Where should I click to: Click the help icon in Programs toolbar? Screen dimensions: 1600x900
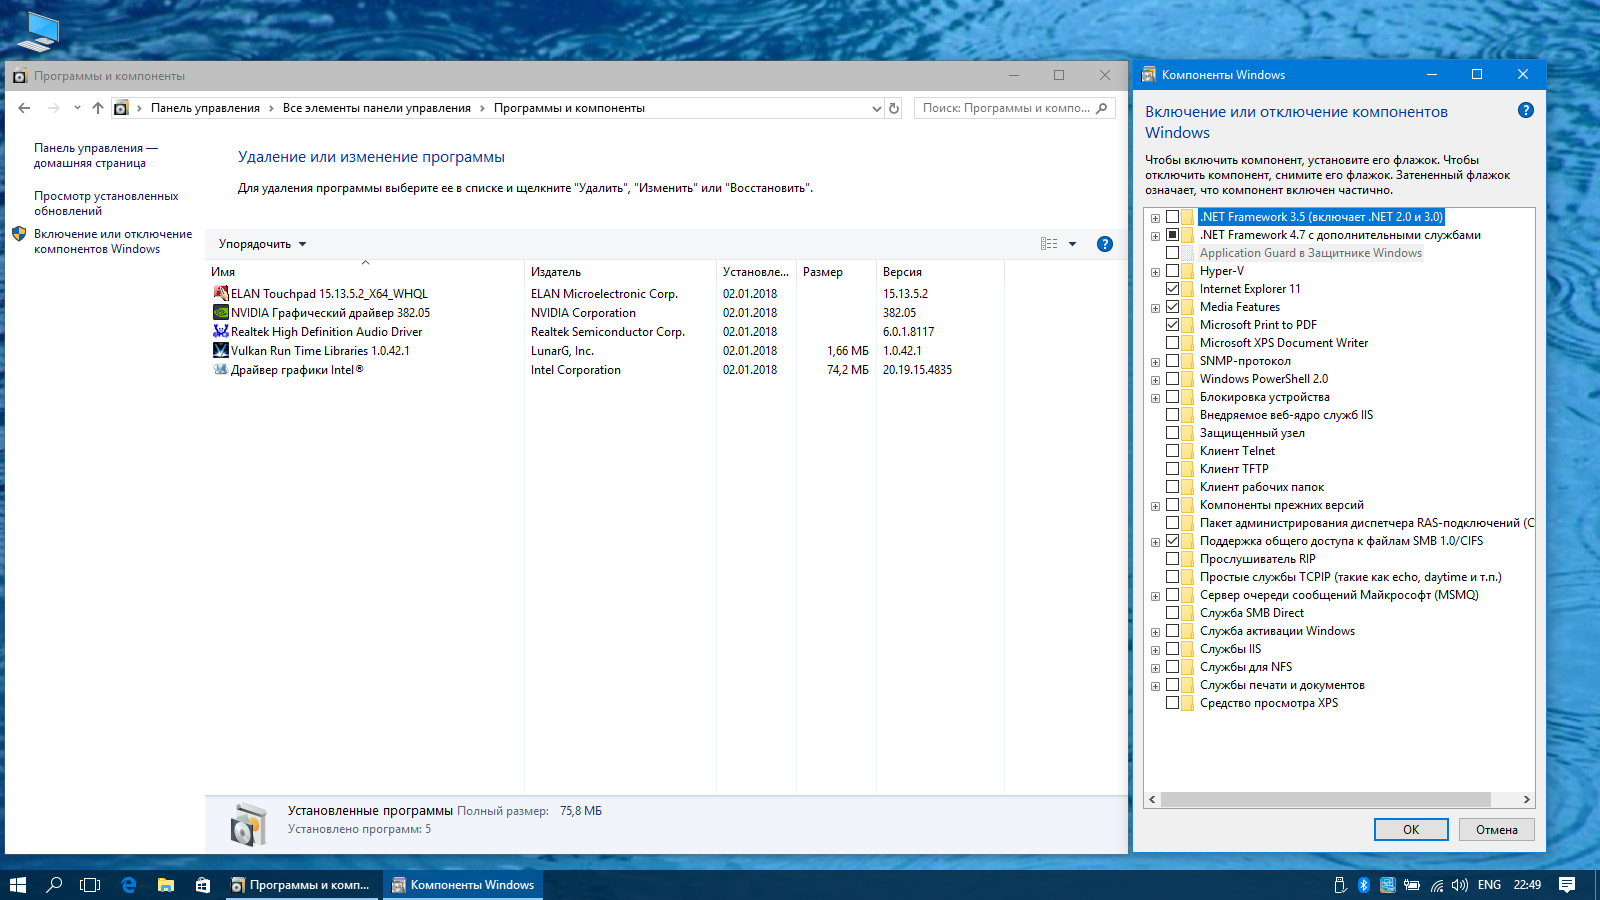[x=1104, y=244]
